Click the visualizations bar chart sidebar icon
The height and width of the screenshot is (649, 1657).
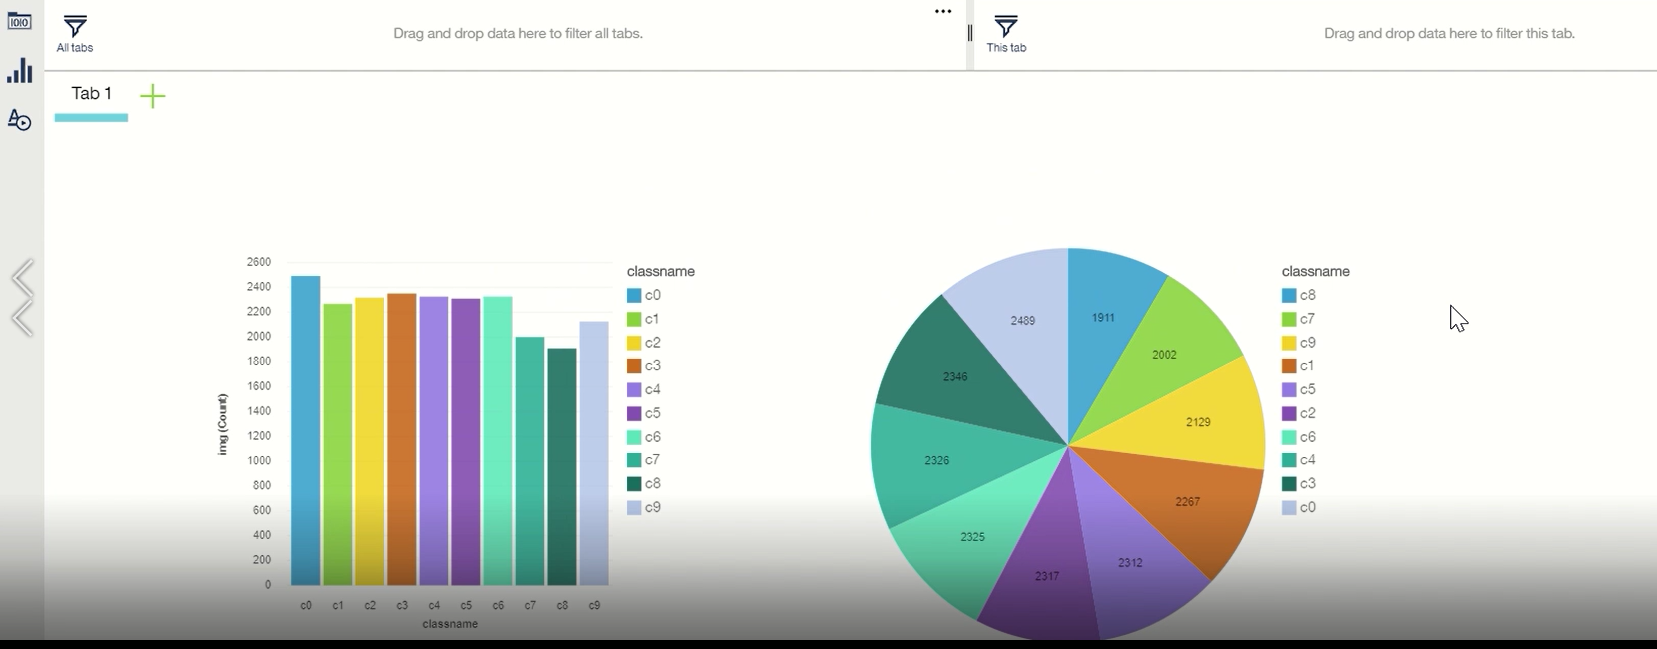(19, 71)
